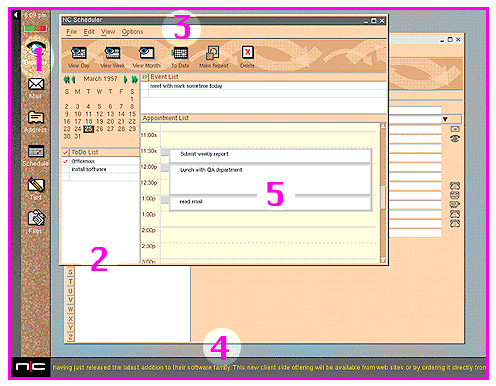The height and width of the screenshot is (386, 496).
Task: Click the Delete toolbar icon
Action: point(247,52)
